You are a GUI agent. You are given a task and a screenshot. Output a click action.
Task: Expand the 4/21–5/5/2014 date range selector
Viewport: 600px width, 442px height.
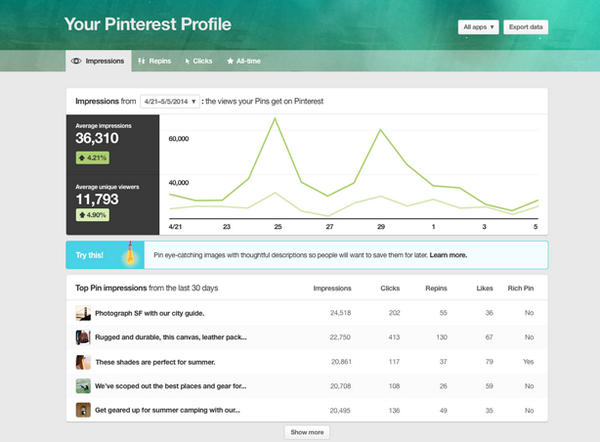(170, 101)
